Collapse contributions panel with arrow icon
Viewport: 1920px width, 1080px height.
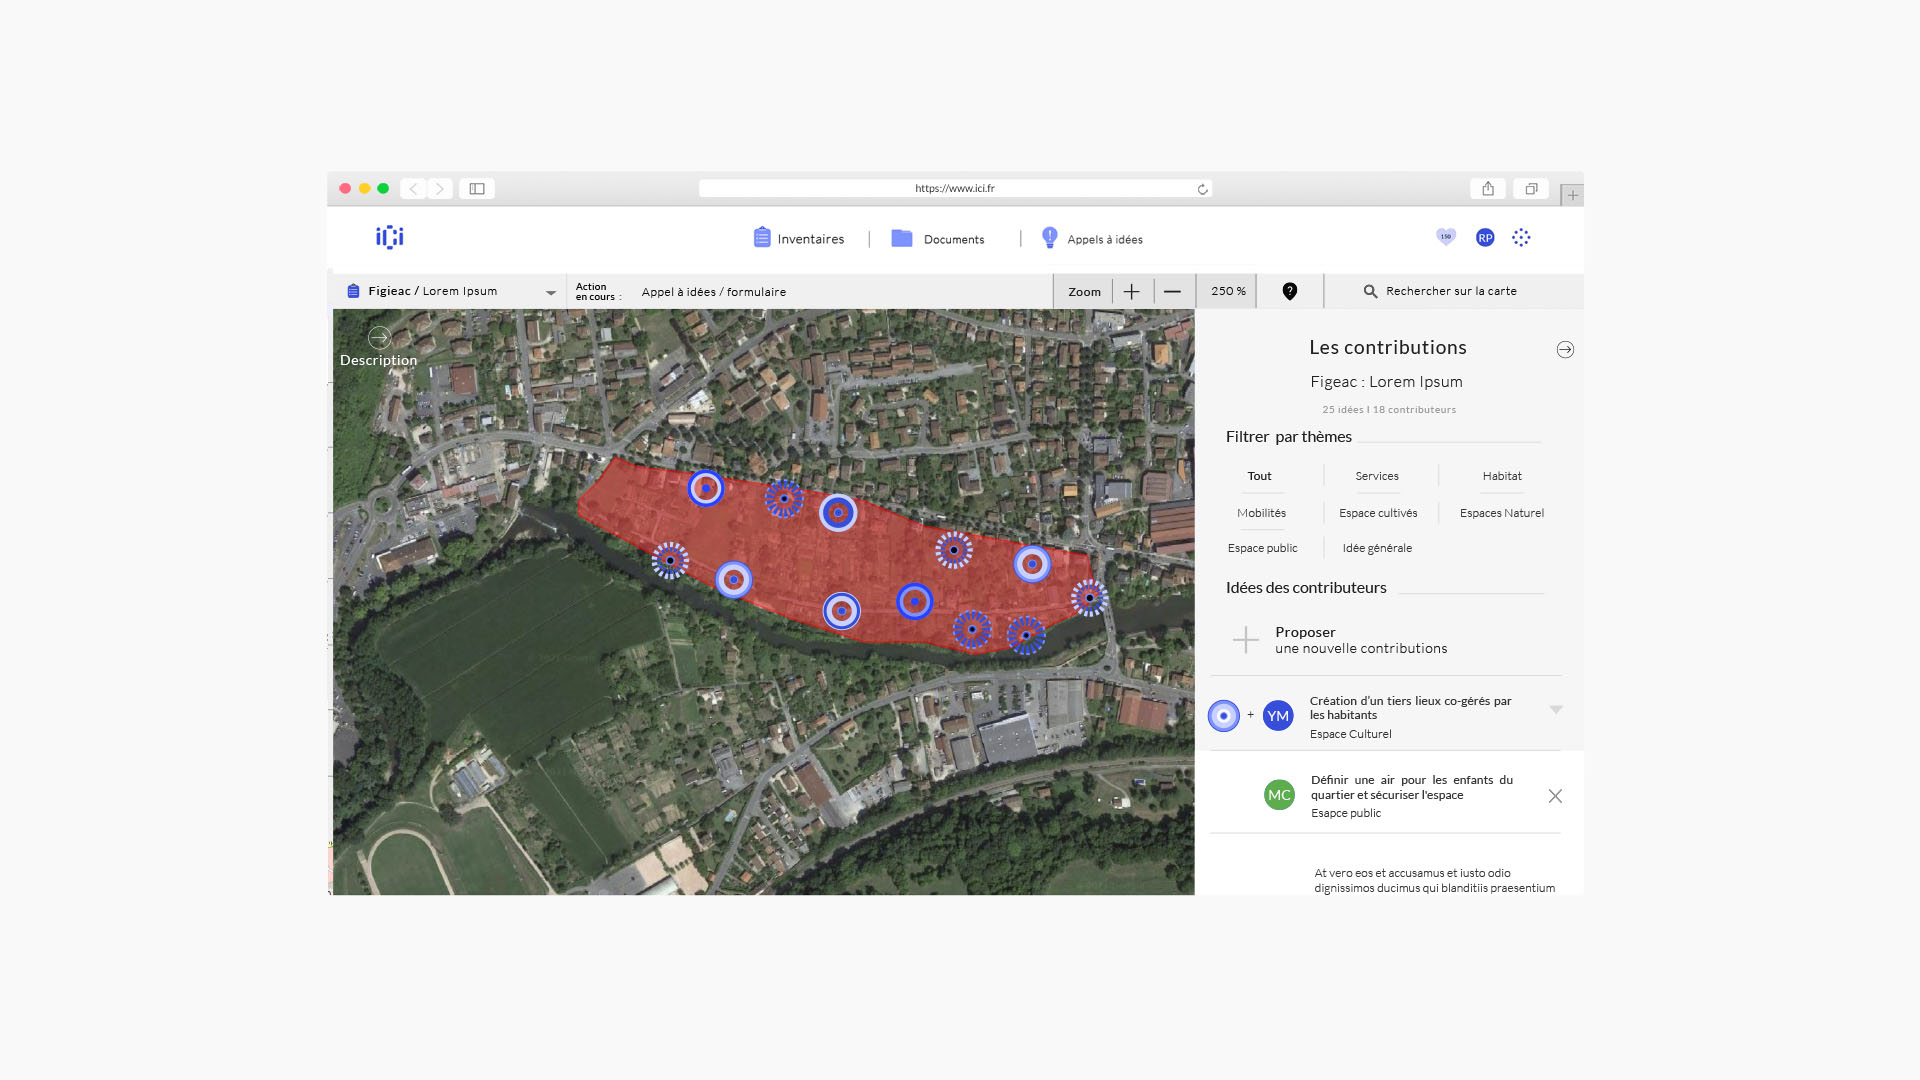pyautogui.click(x=1565, y=349)
